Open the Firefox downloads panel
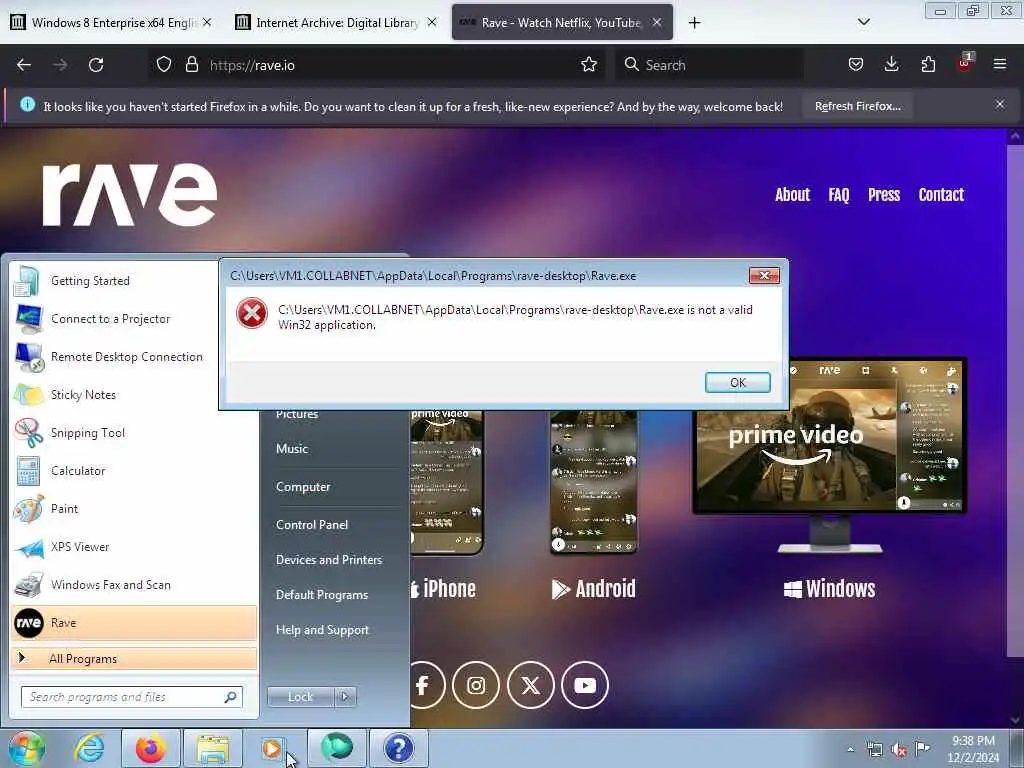Image resolution: width=1024 pixels, height=768 pixels. (x=891, y=65)
